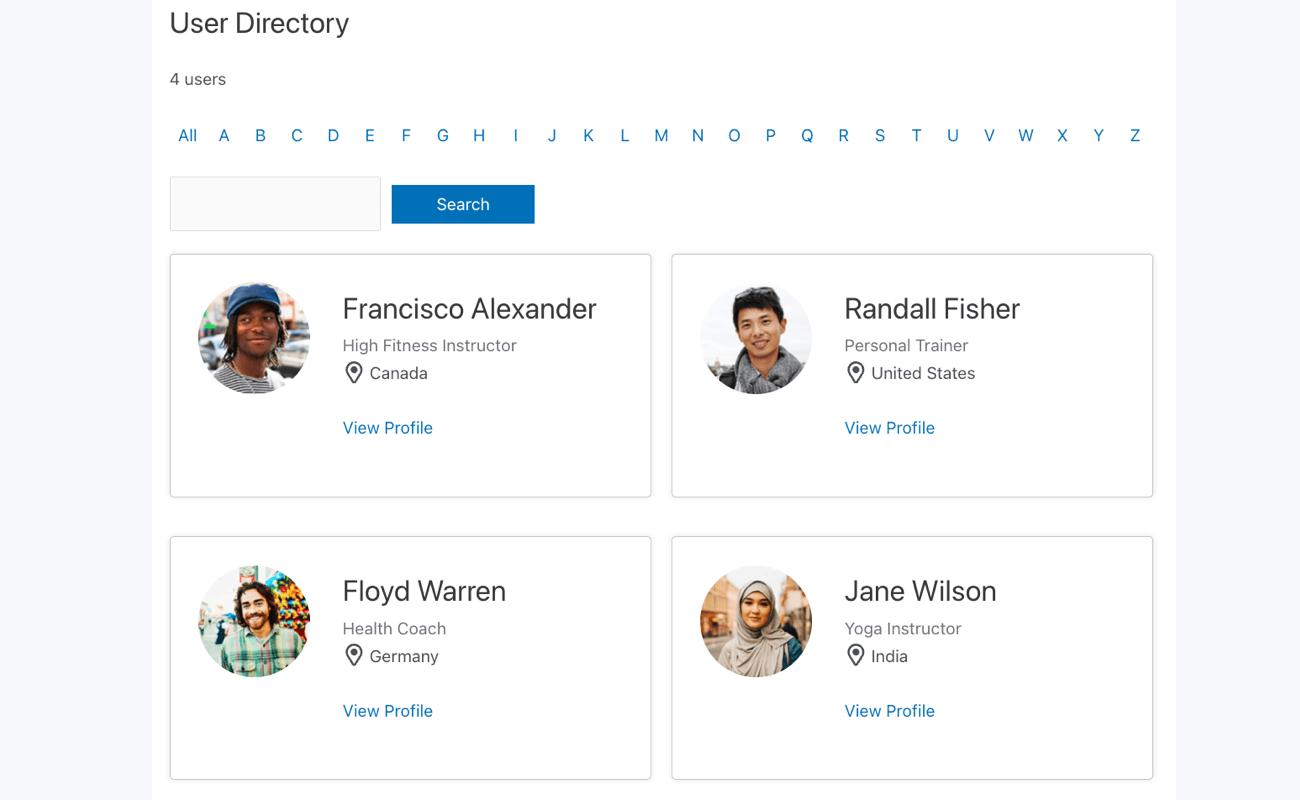
Task: Open Jane Wilson's profile photo
Action: pos(756,621)
